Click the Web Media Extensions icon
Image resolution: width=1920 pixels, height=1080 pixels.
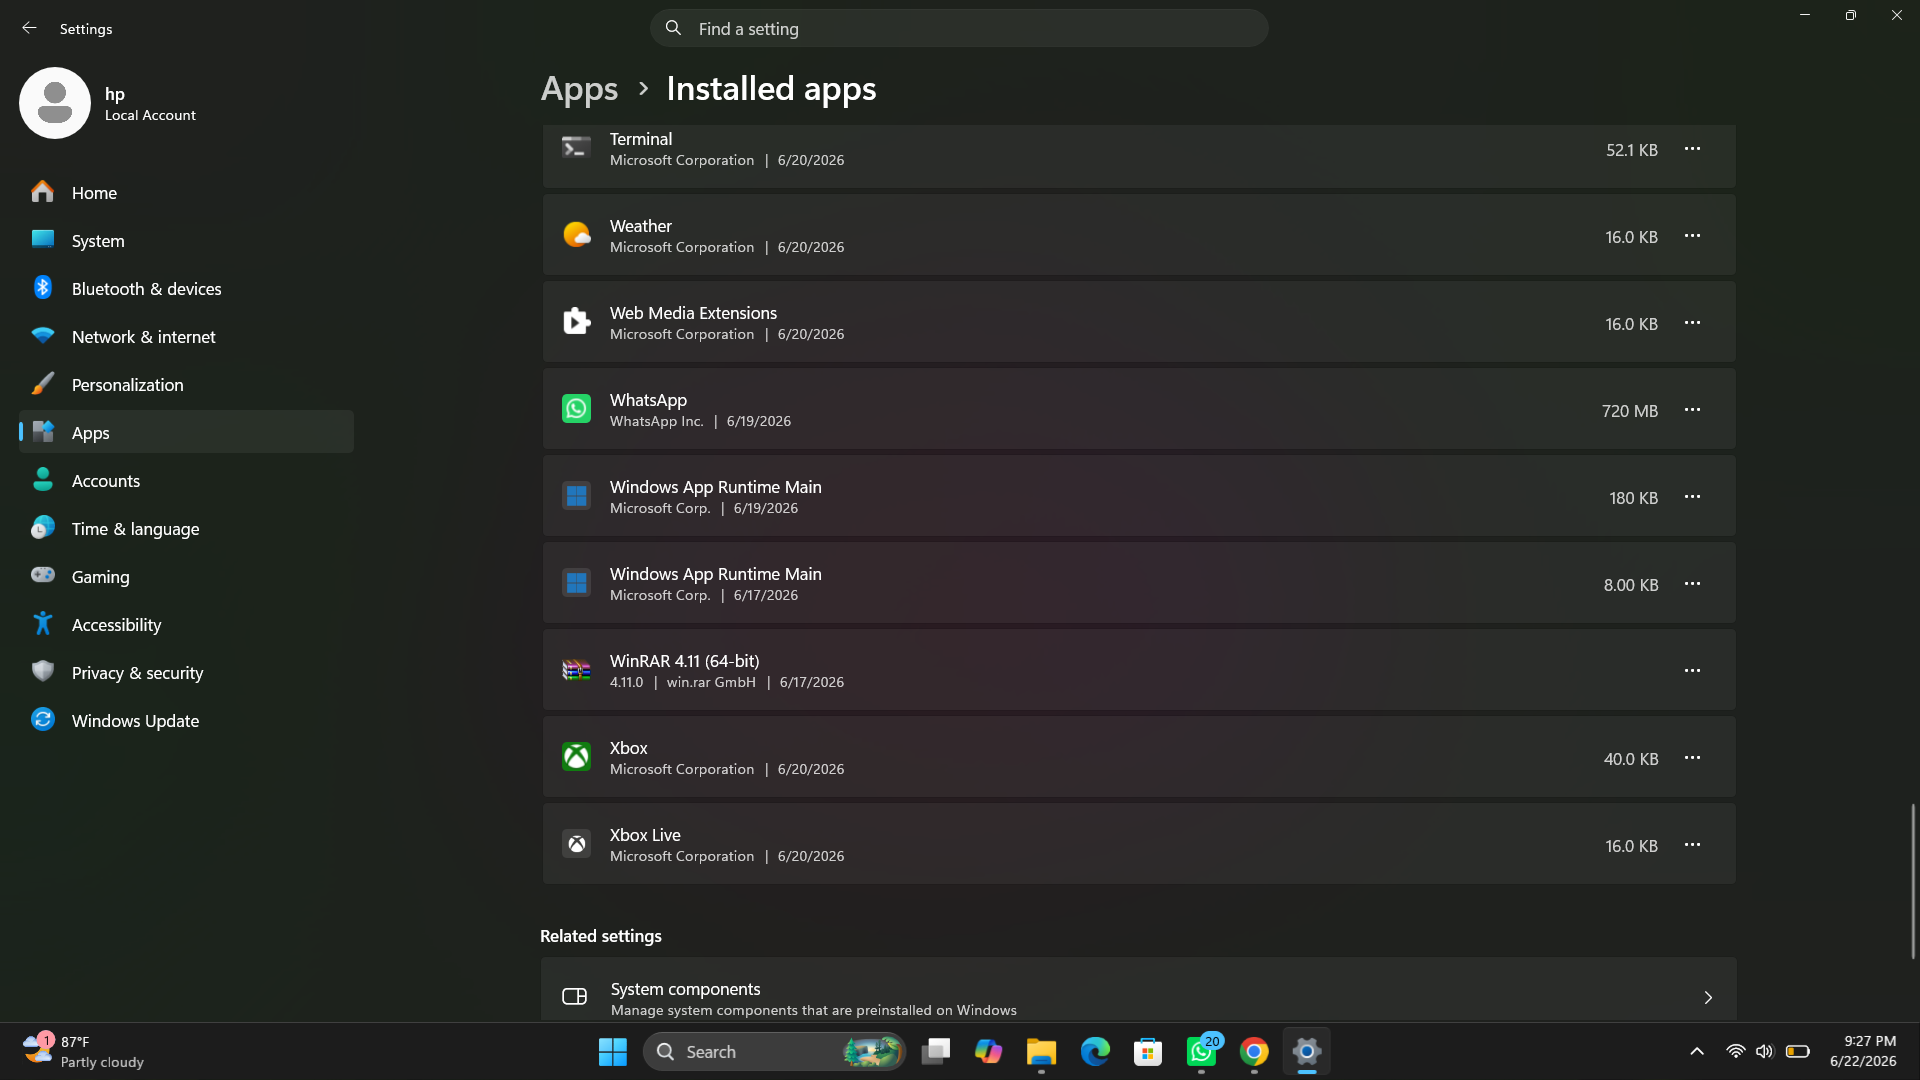point(576,322)
